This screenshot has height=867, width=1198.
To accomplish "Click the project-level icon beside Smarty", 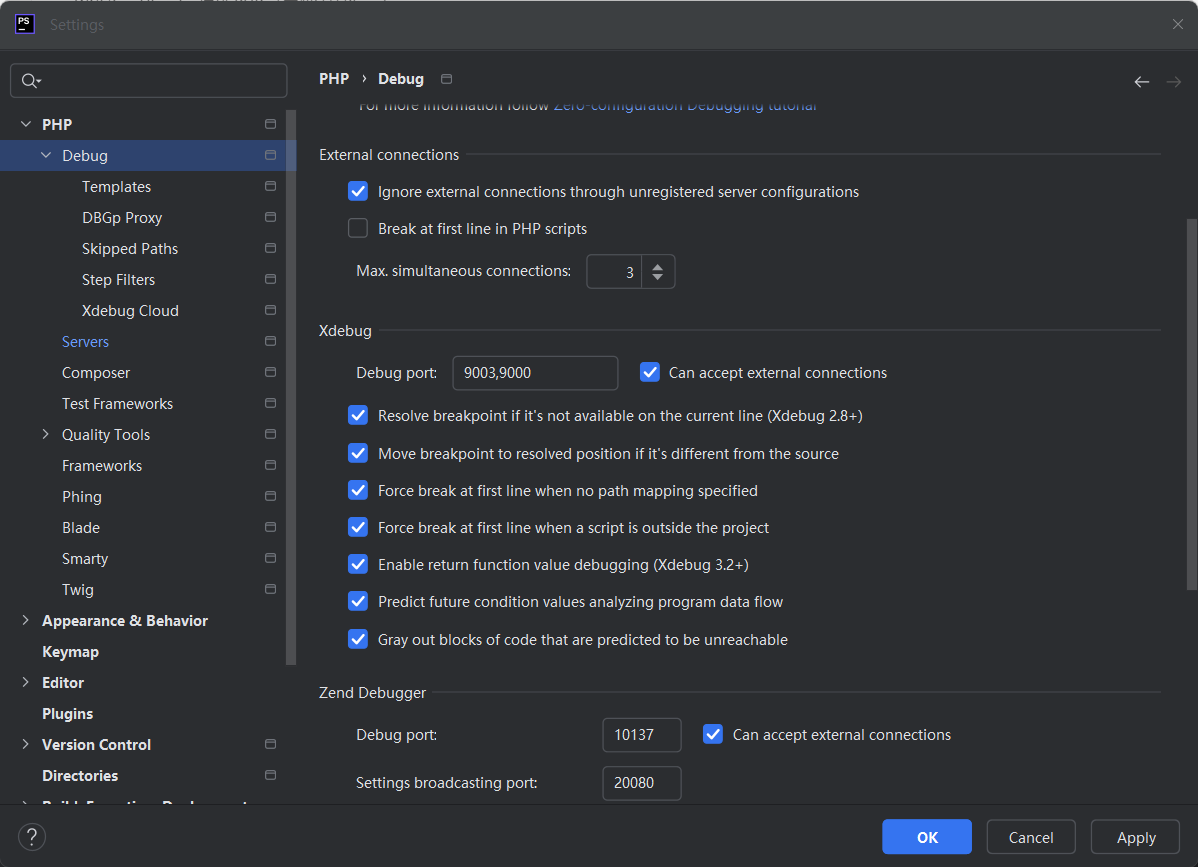I will (270, 558).
